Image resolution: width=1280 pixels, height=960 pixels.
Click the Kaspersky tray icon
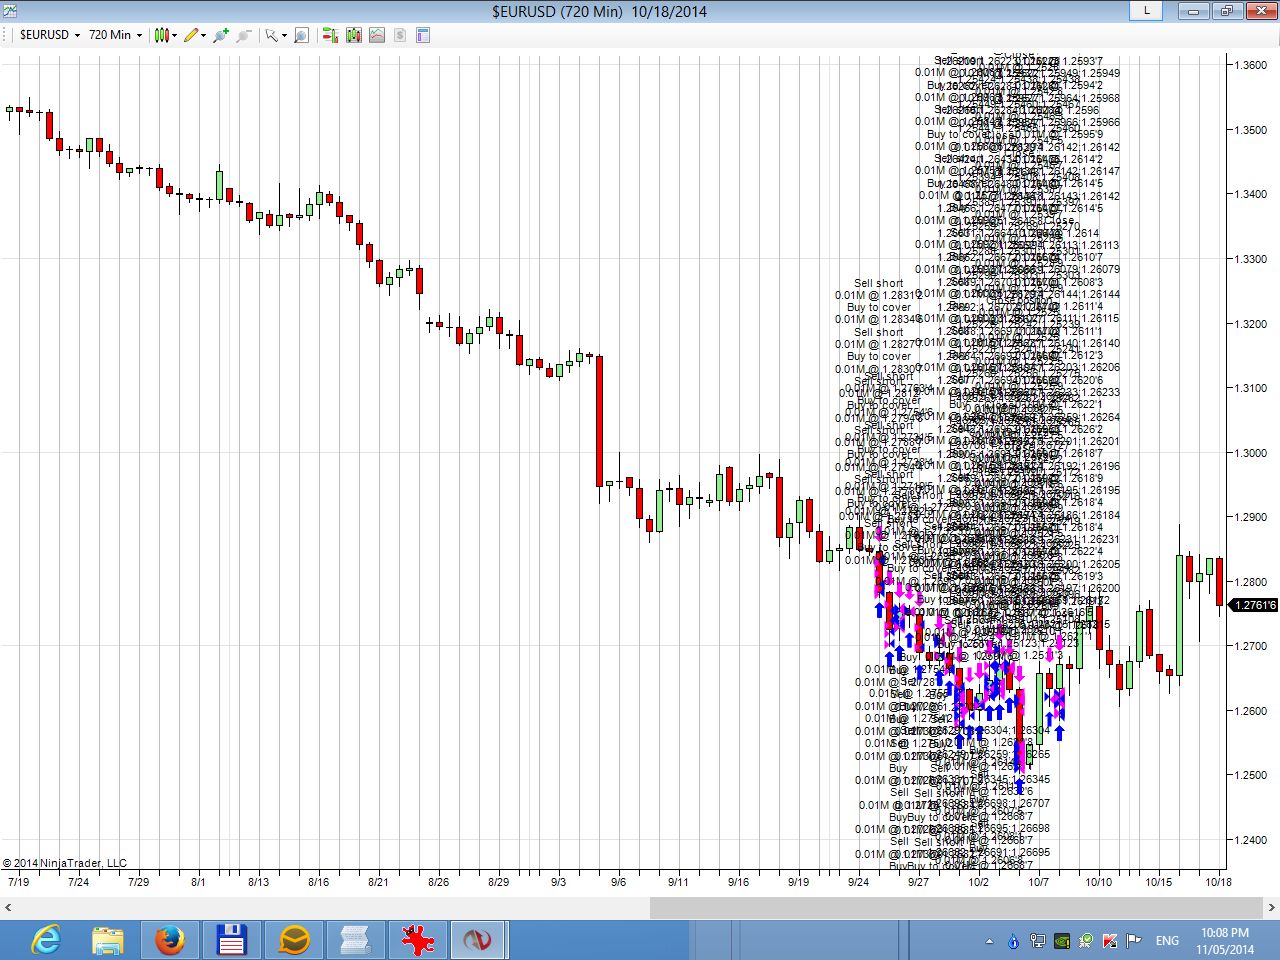tap(1110, 941)
